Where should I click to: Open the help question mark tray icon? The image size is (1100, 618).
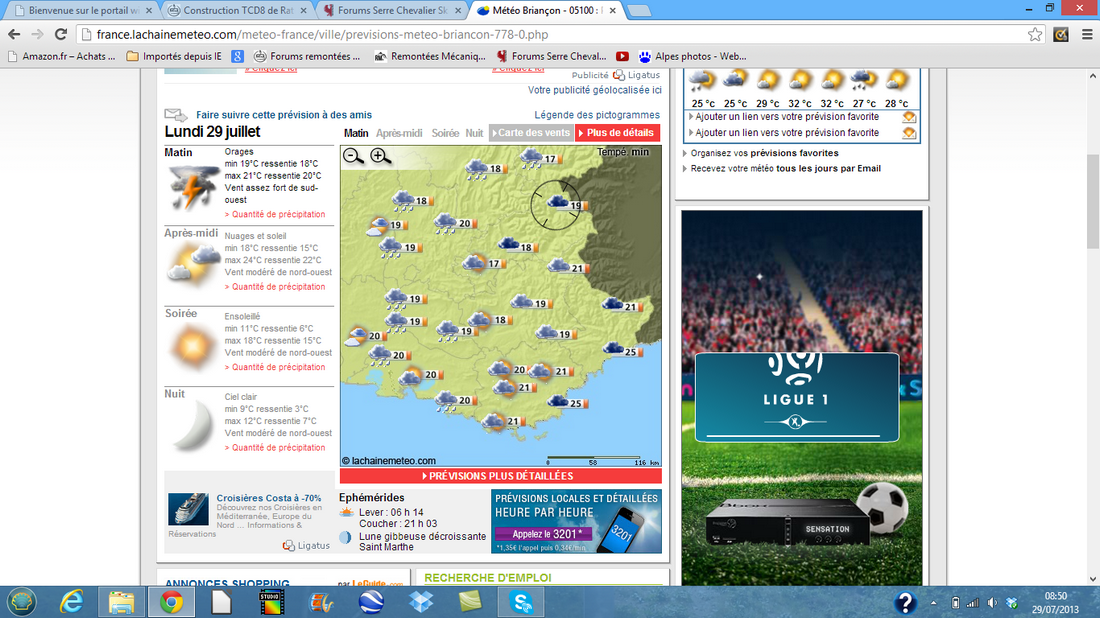[905, 603]
